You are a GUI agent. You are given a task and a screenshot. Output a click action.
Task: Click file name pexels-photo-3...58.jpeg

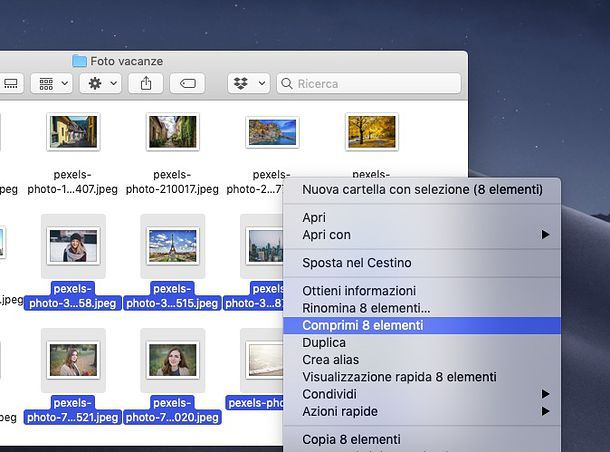pyautogui.click(x=72, y=296)
